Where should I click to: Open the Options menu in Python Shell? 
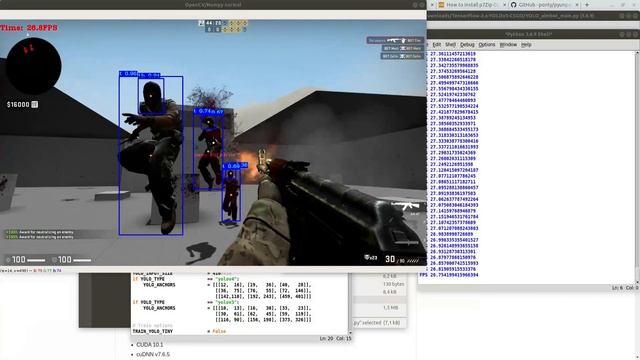[487, 44]
